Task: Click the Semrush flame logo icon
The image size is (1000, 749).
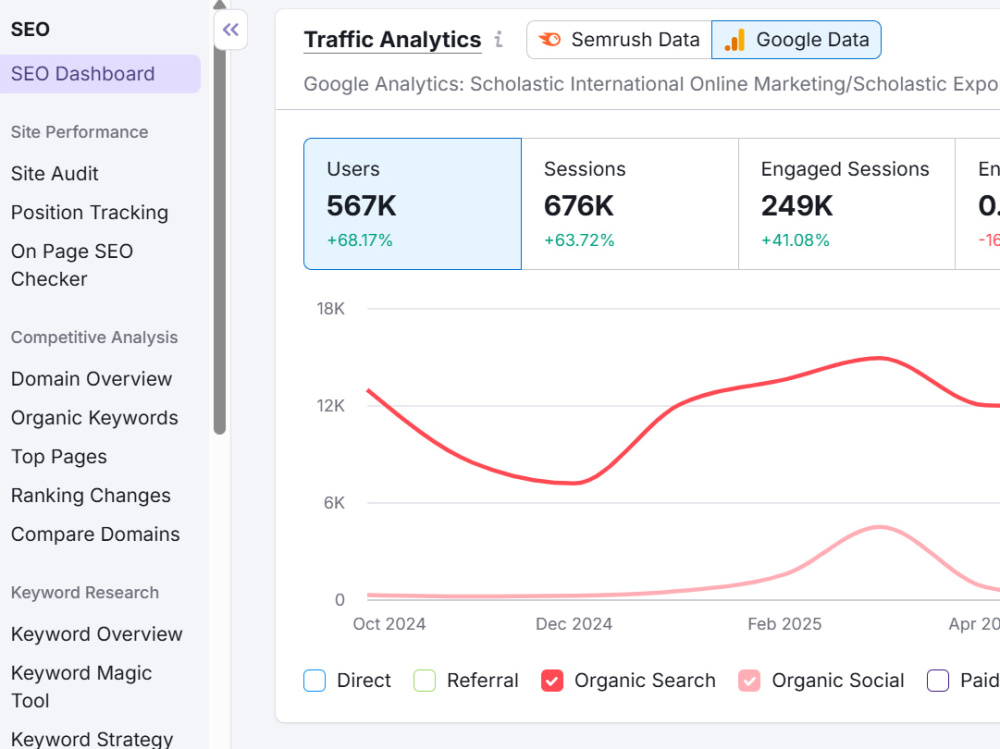Action: [x=550, y=40]
